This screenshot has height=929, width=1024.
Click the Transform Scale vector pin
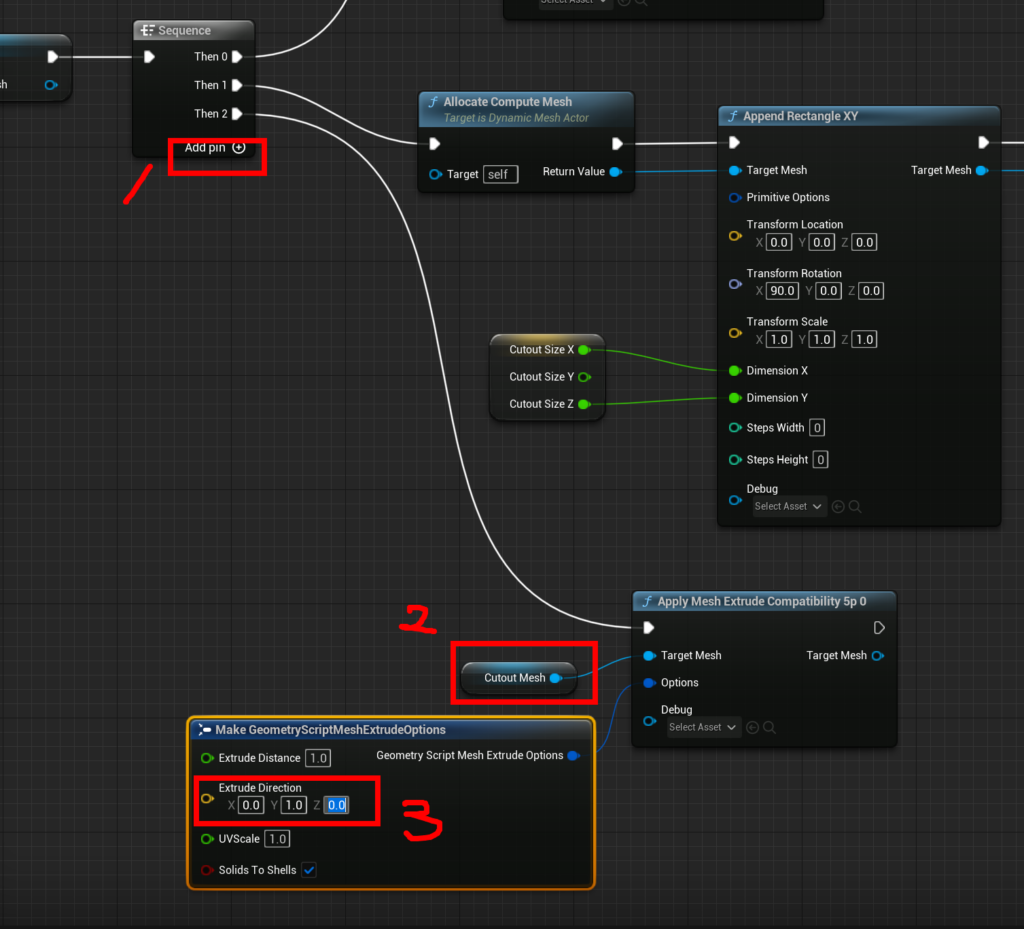(735, 333)
